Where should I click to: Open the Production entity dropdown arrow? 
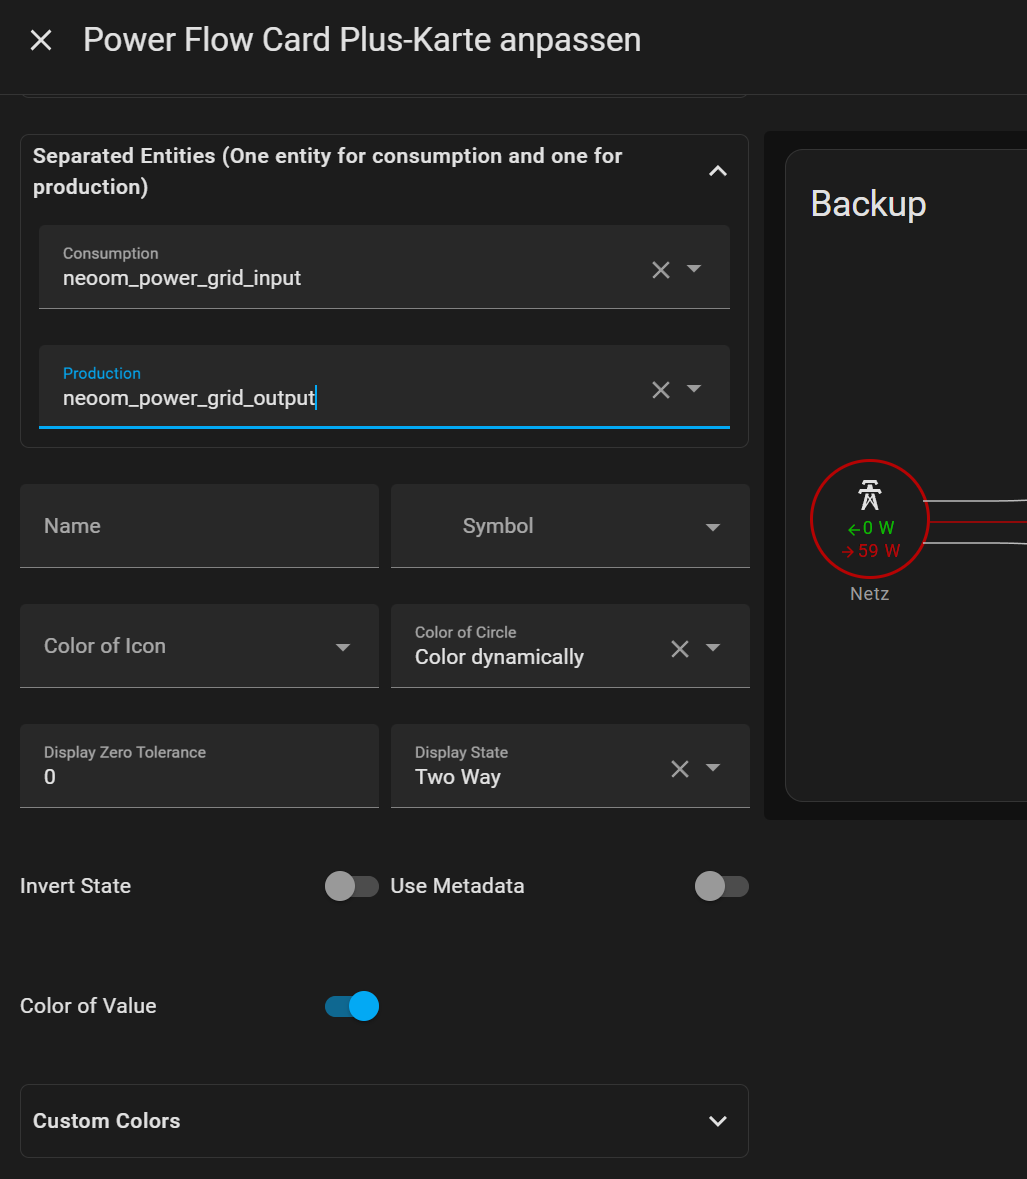[694, 389]
